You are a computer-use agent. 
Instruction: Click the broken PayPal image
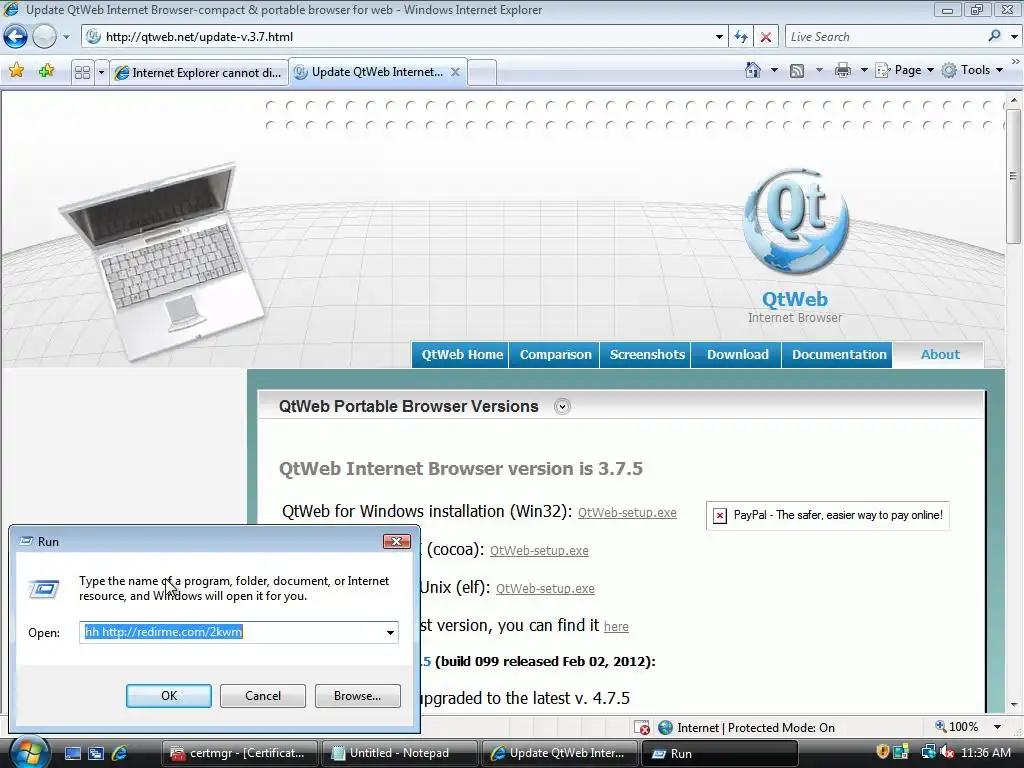[827, 515]
